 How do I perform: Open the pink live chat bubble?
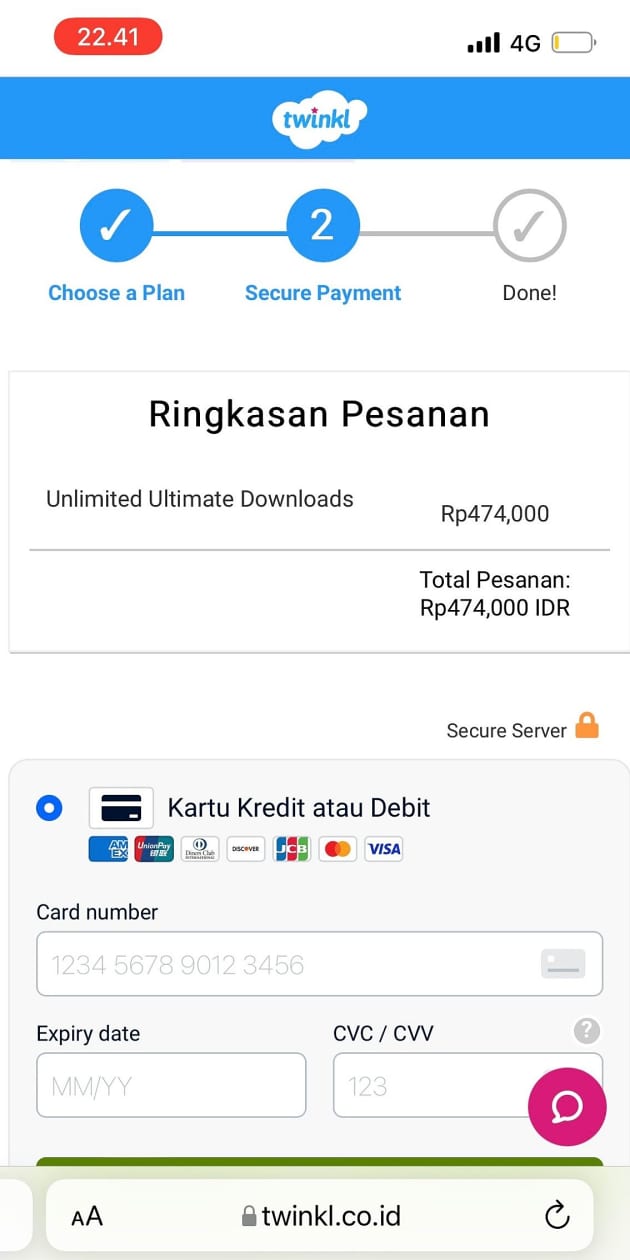click(567, 1106)
